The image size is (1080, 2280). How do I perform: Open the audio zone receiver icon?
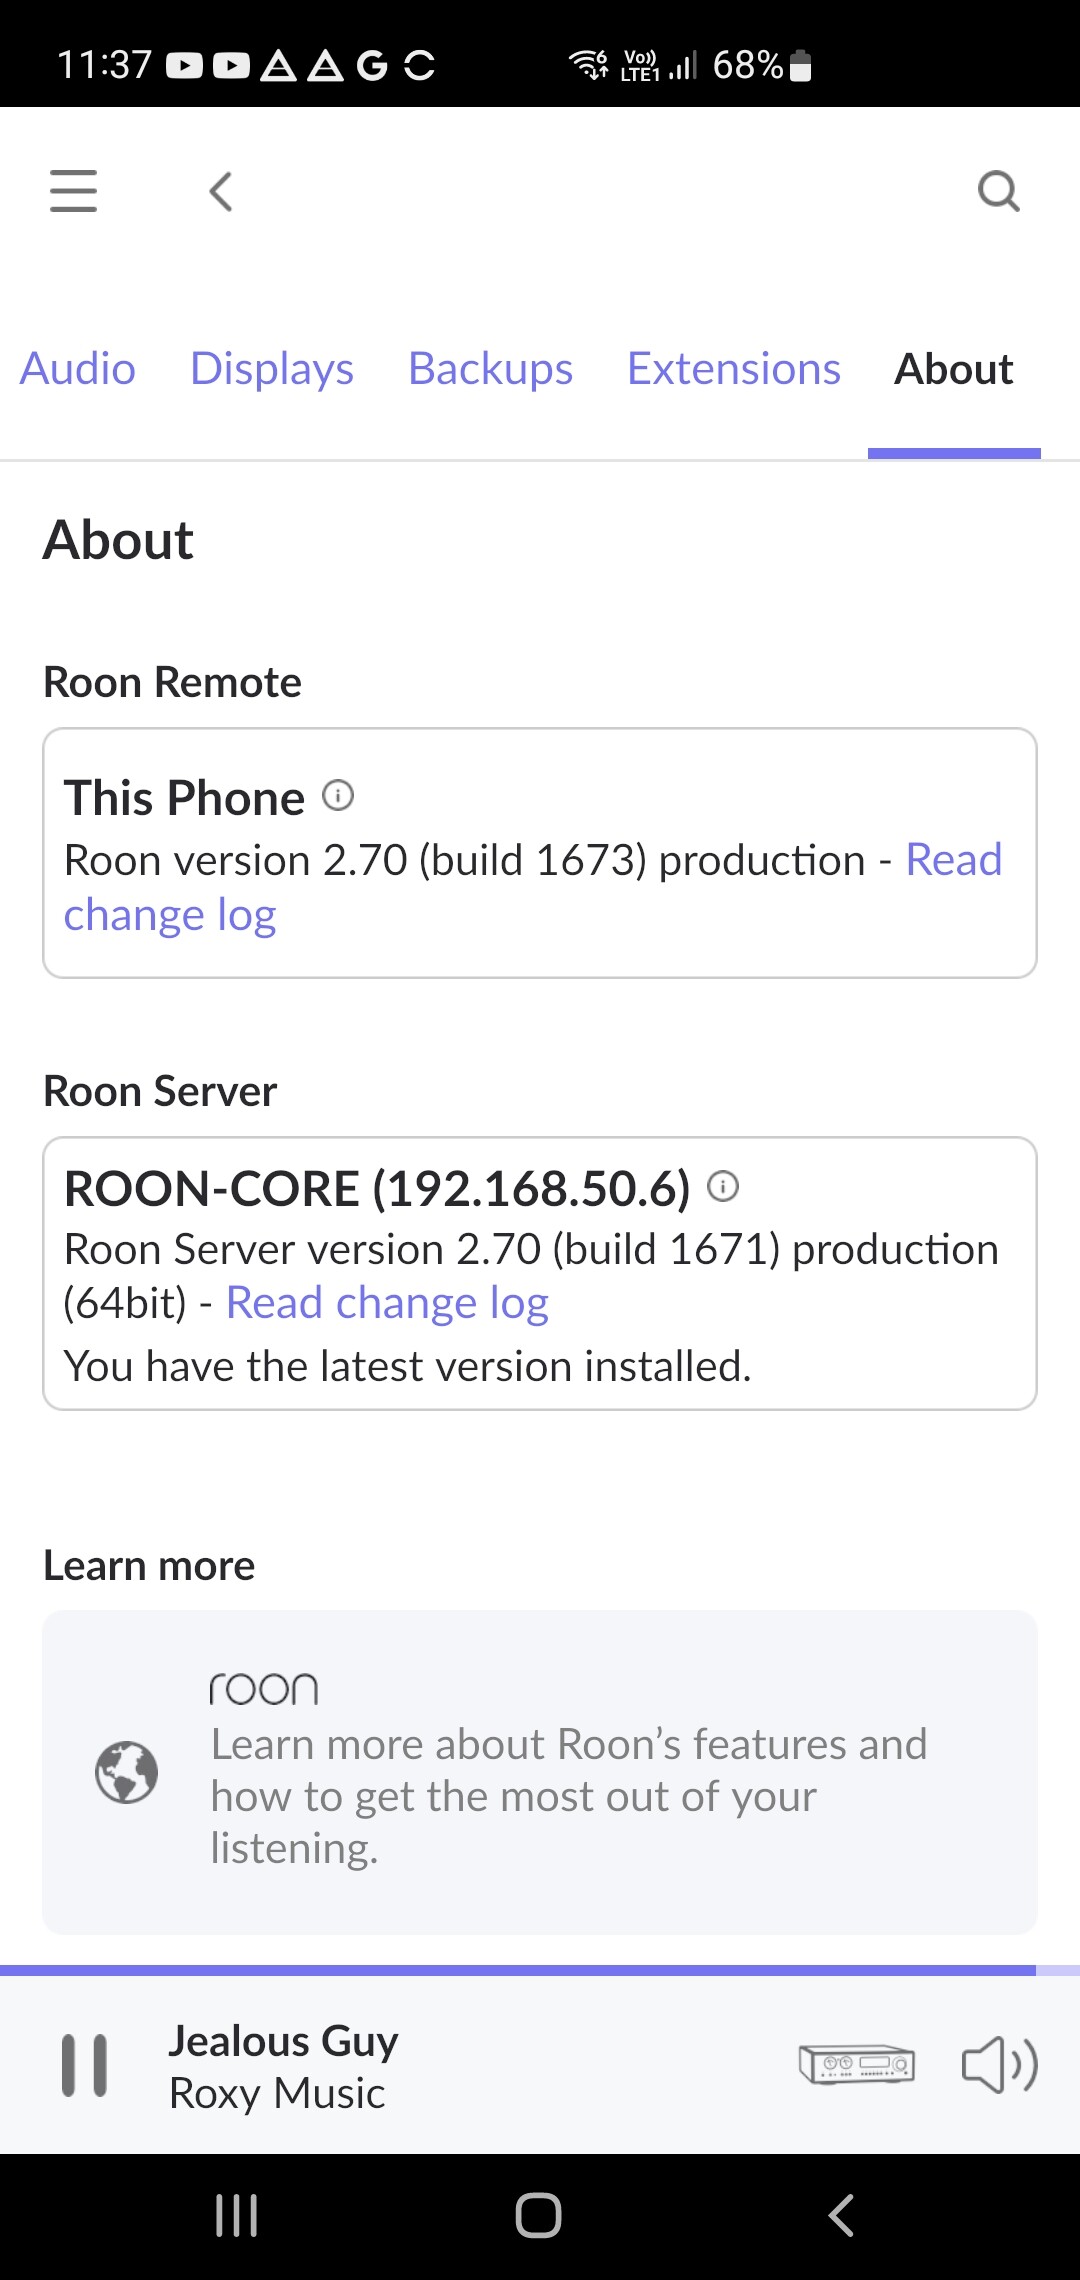click(857, 2064)
